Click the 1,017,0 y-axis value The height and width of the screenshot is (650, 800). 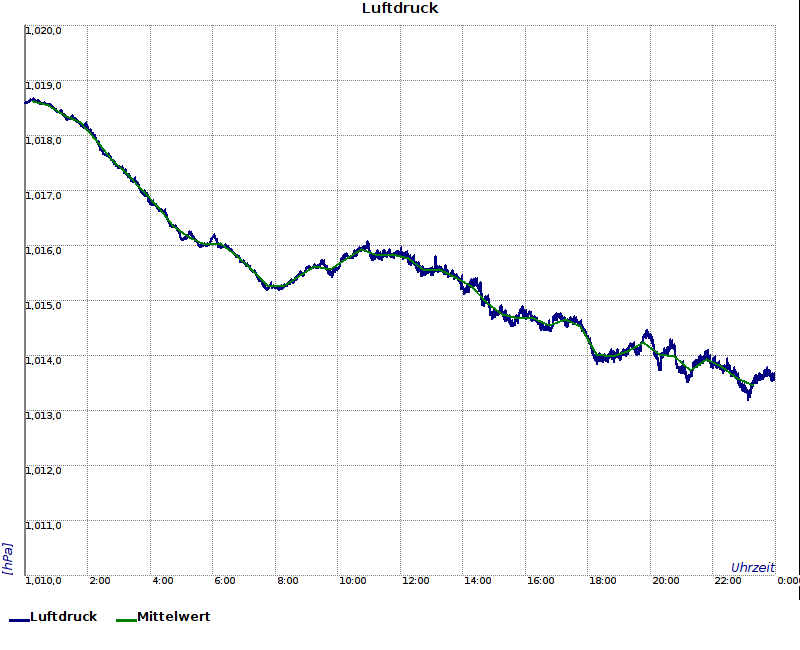43,196
